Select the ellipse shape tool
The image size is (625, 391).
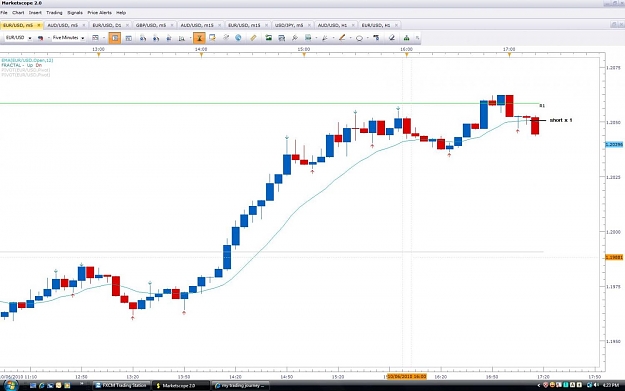click(x=359, y=38)
